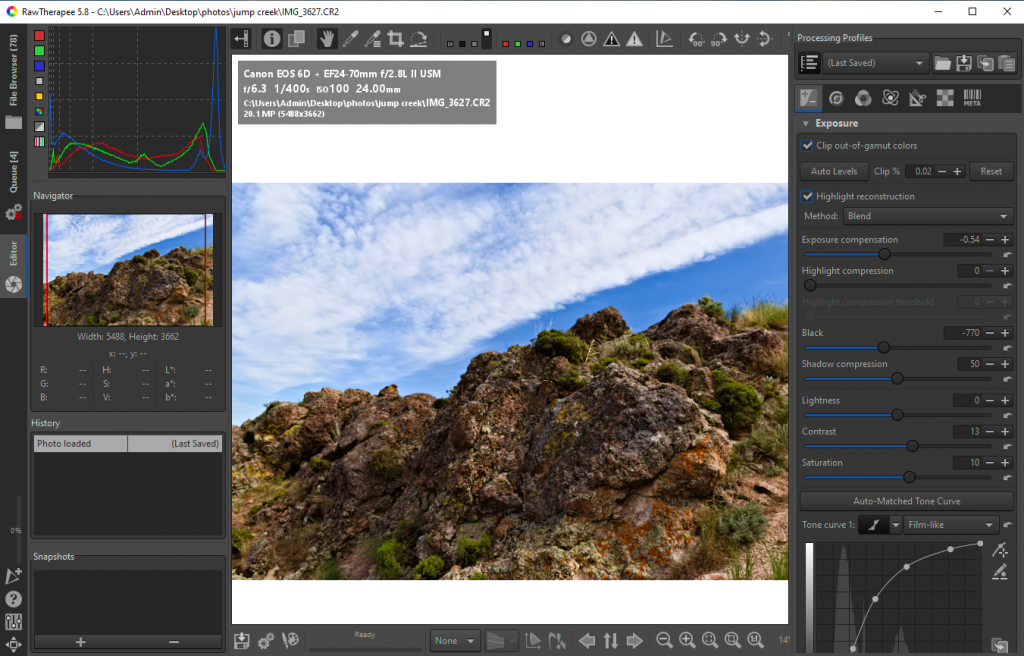This screenshot has height=656, width=1024.
Task: Open the Processing Profiles dropdown
Action: click(x=877, y=63)
